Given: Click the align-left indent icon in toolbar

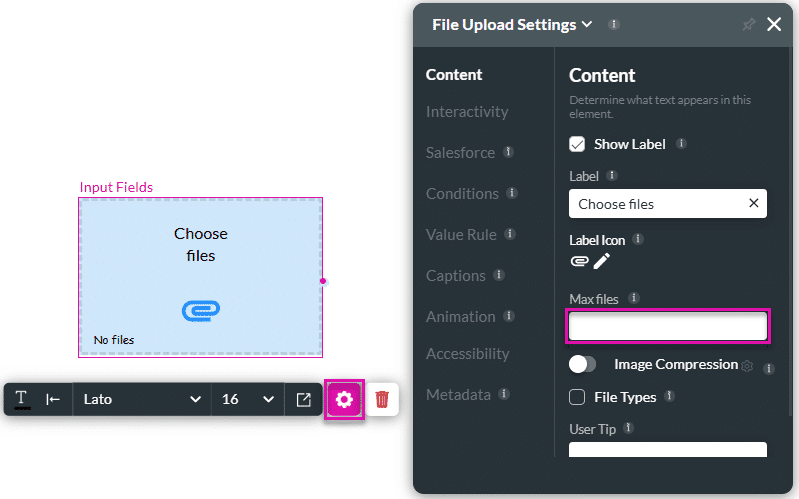Looking at the screenshot, I should click(x=53, y=399).
